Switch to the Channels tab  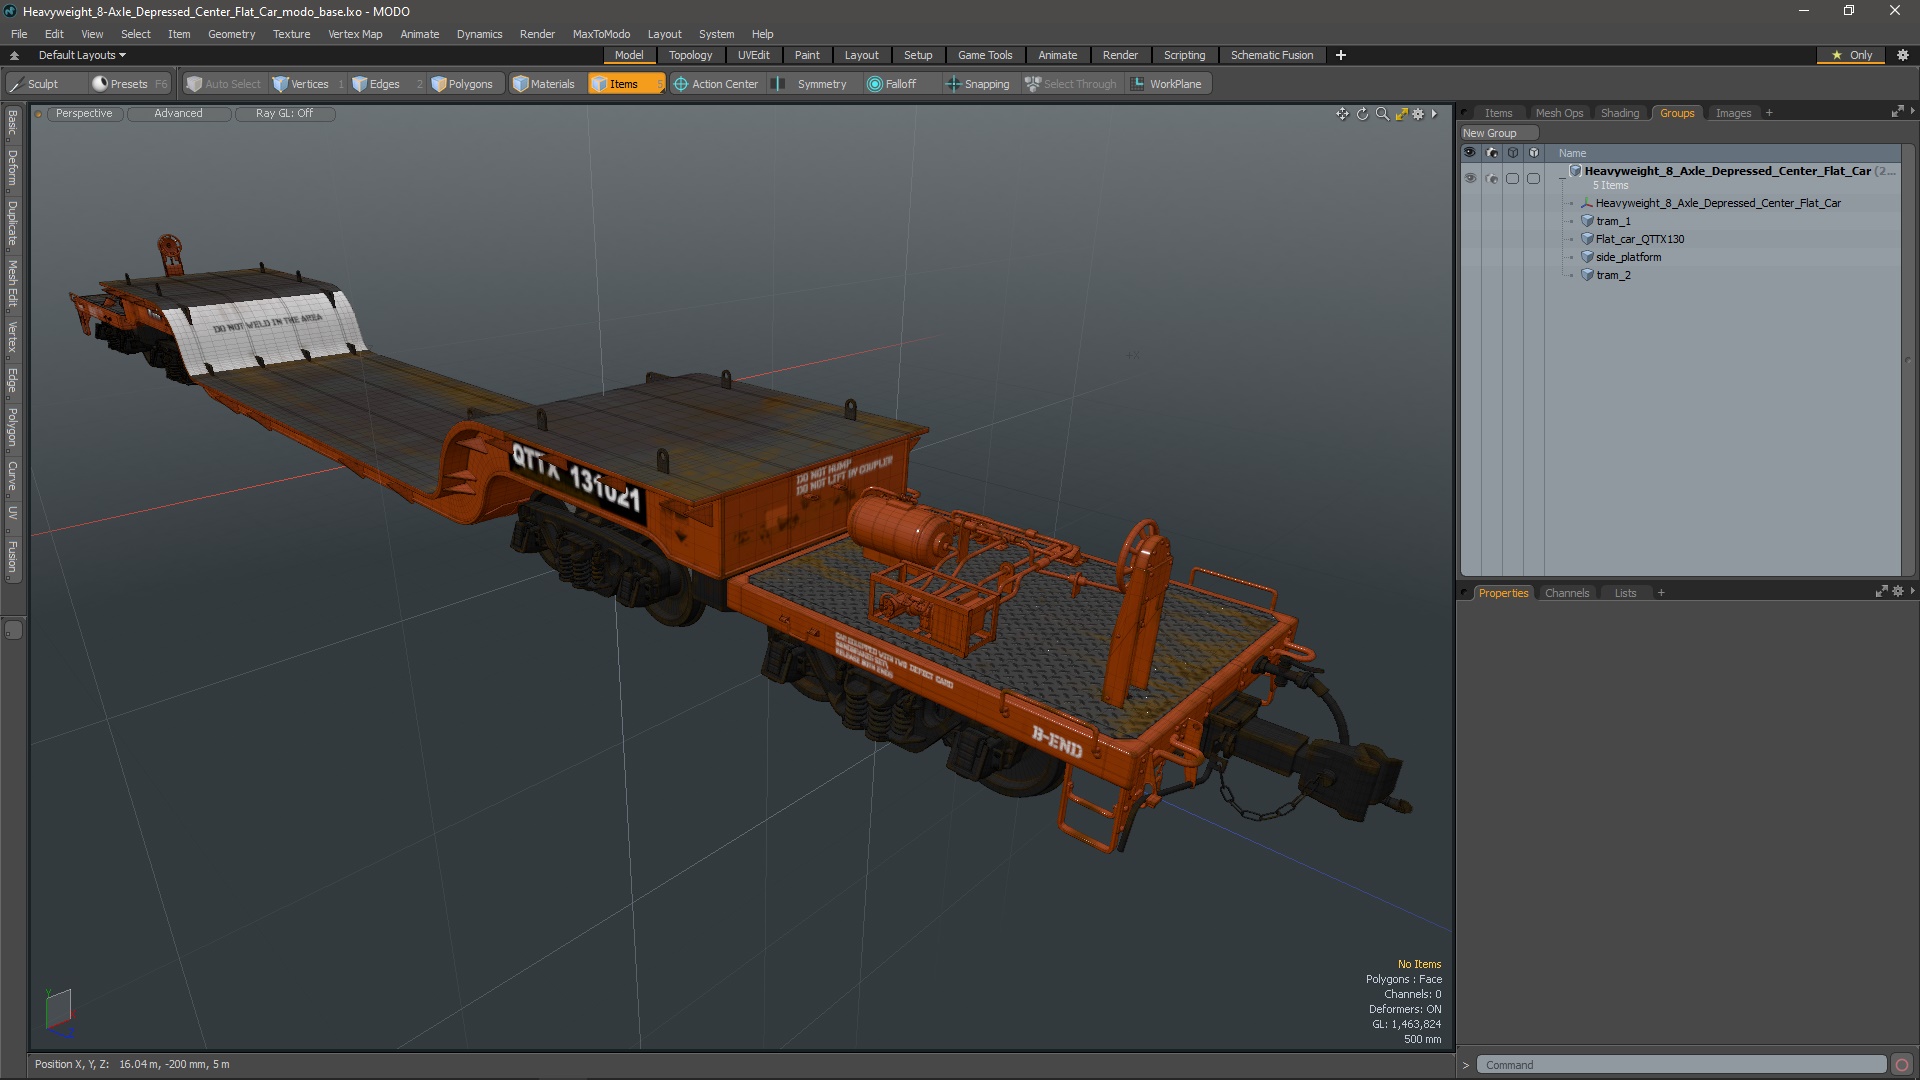[1566, 593]
